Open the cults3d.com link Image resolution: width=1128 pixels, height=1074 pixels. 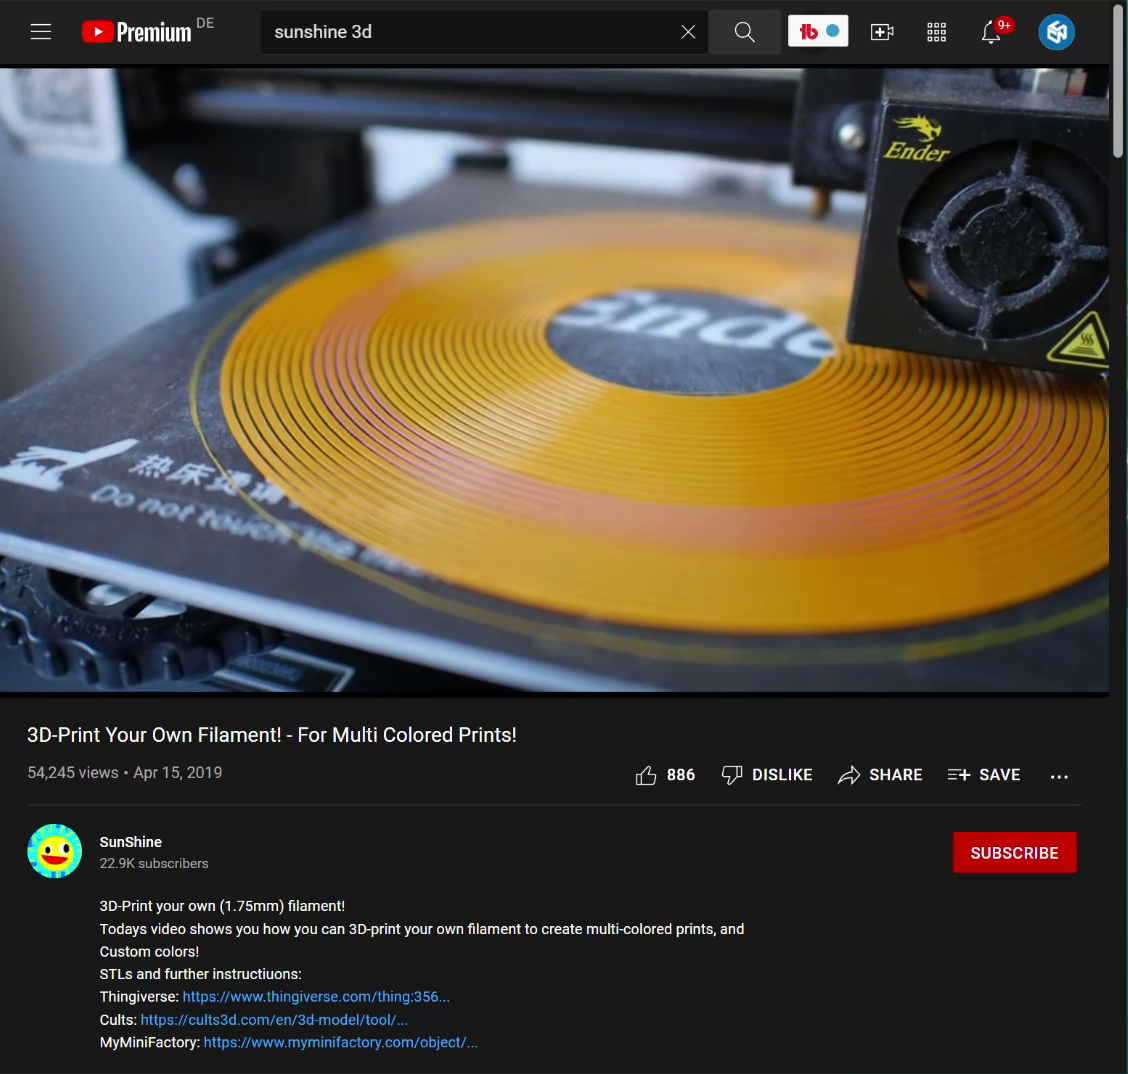click(x=274, y=1019)
